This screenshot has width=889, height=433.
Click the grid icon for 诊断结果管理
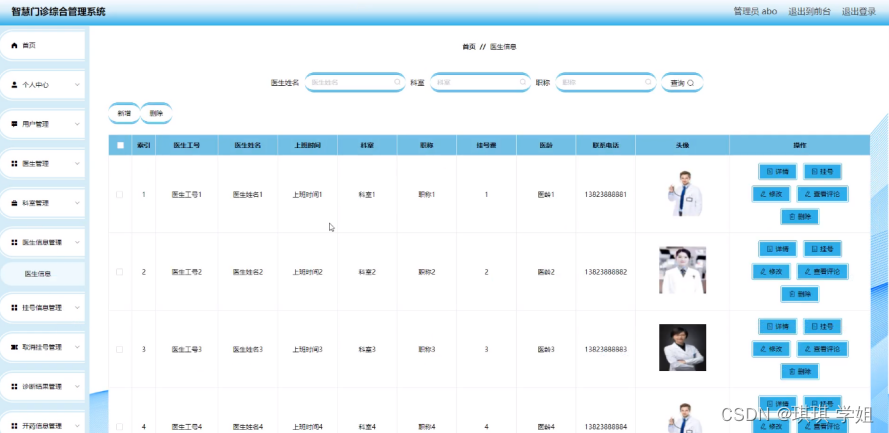[15, 387]
